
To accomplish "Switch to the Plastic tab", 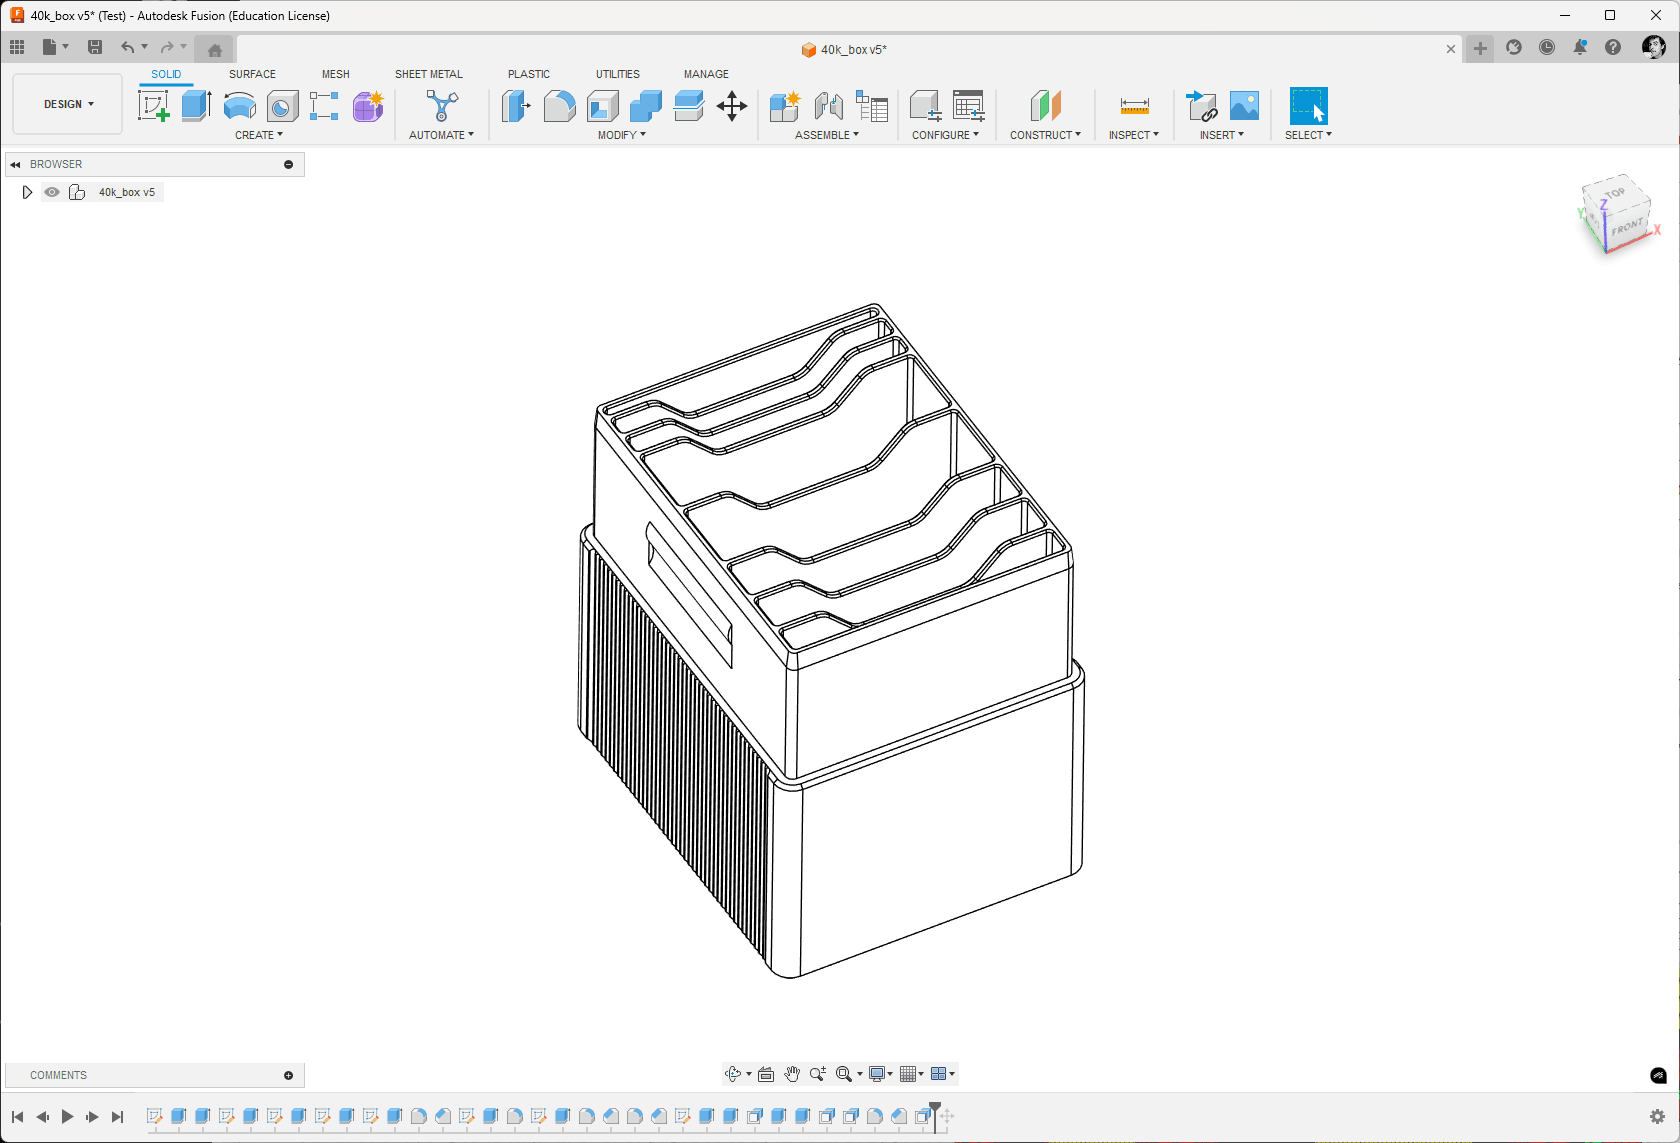I will [529, 74].
